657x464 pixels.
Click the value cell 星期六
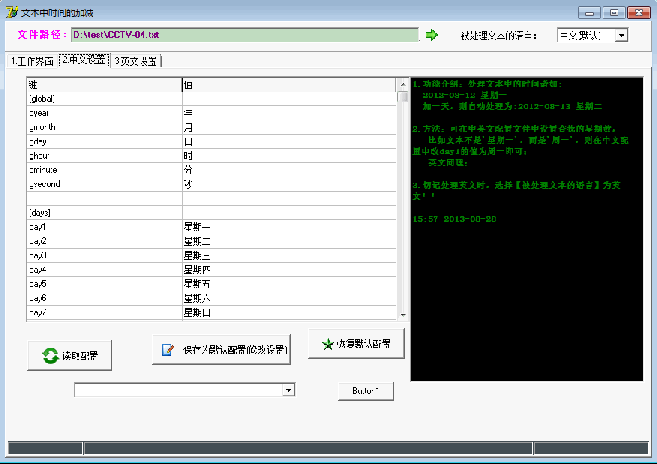pos(289,298)
